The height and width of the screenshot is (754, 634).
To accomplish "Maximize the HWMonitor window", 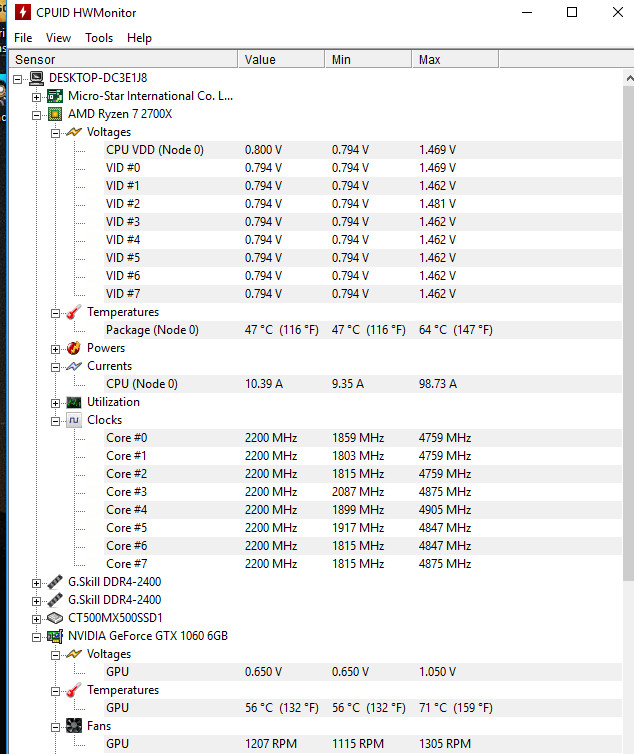I will [x=572, y=12].
